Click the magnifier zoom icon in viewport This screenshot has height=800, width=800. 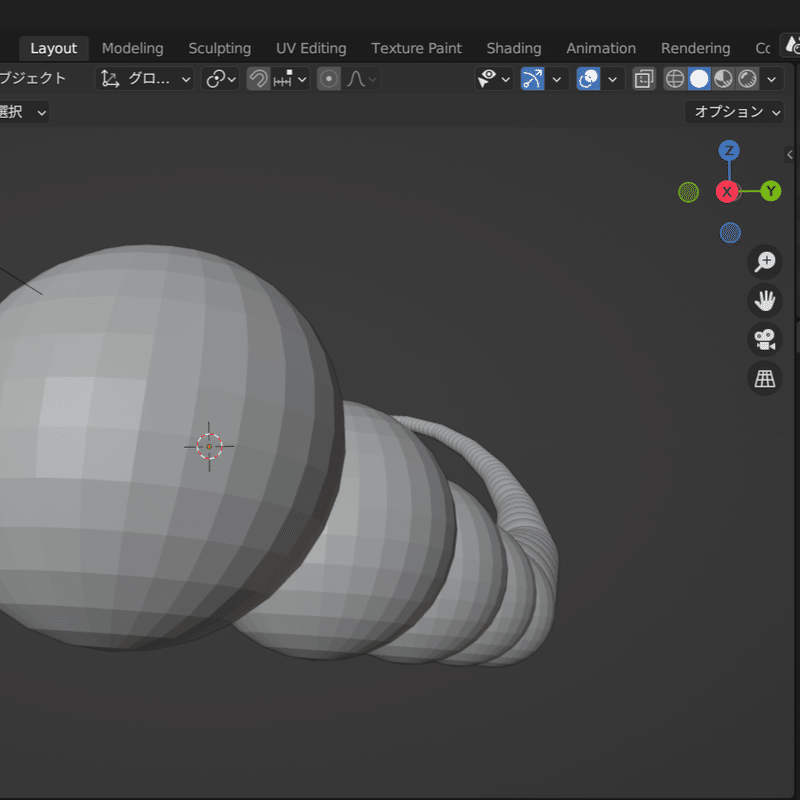765,262
